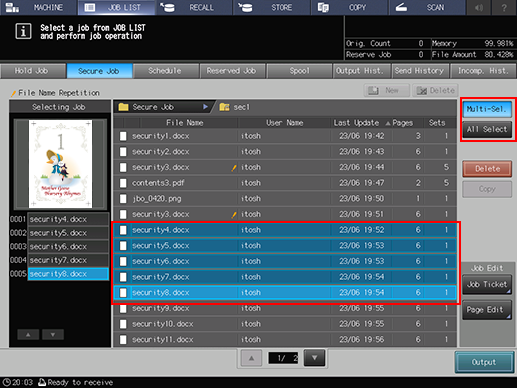Open the STORE tab

coord(272,7)
